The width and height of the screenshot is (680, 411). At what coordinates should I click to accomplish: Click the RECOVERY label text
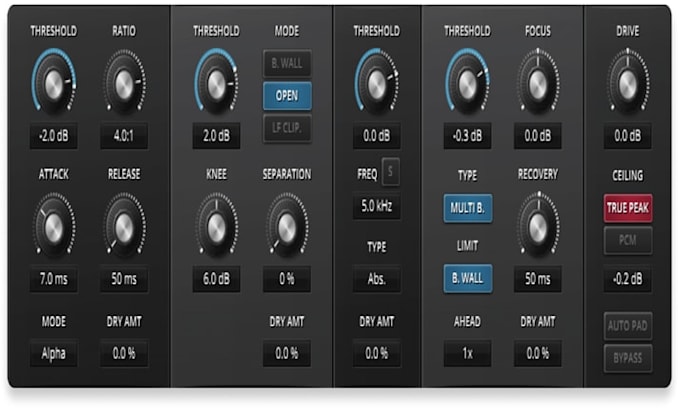(538, 174)
